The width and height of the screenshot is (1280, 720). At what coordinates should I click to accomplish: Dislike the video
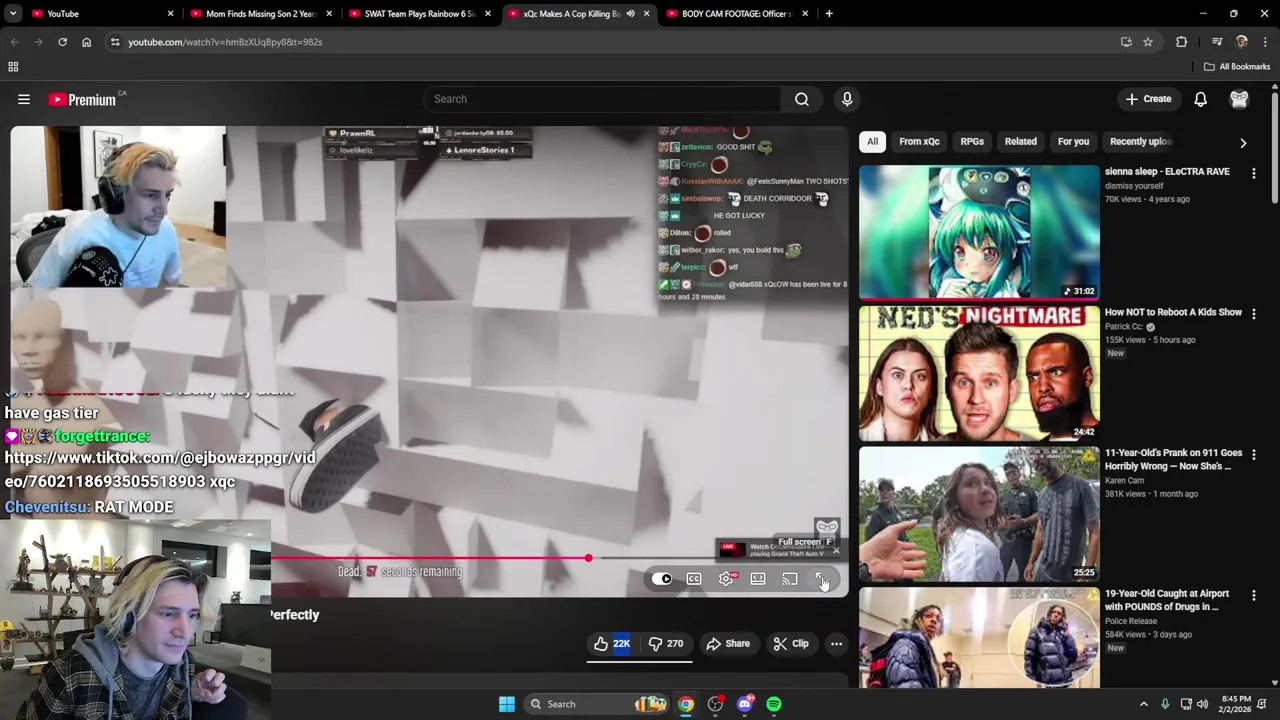[x=665, y=644]
